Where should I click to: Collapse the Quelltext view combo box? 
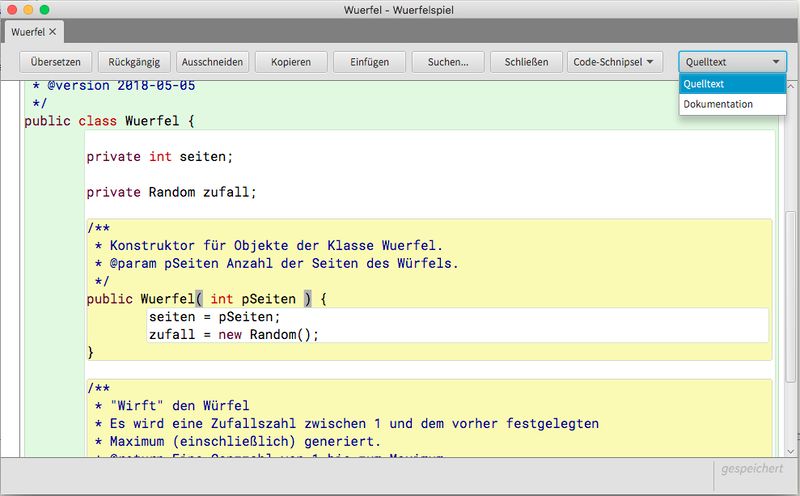[x=733, y=62]
